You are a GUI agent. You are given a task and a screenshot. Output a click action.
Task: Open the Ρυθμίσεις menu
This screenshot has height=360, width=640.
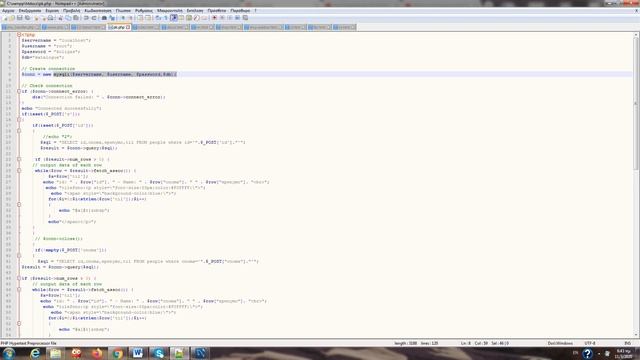tap(144, 11)
